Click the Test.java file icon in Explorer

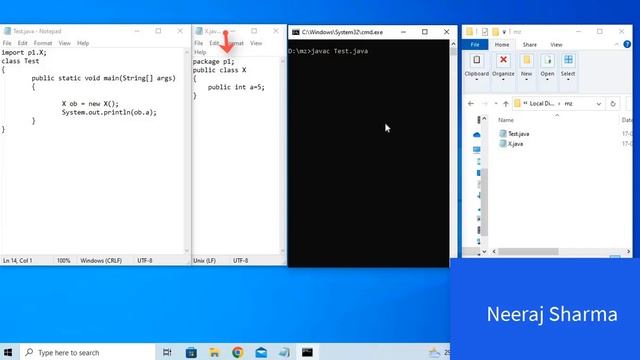(x=503, y=133)
